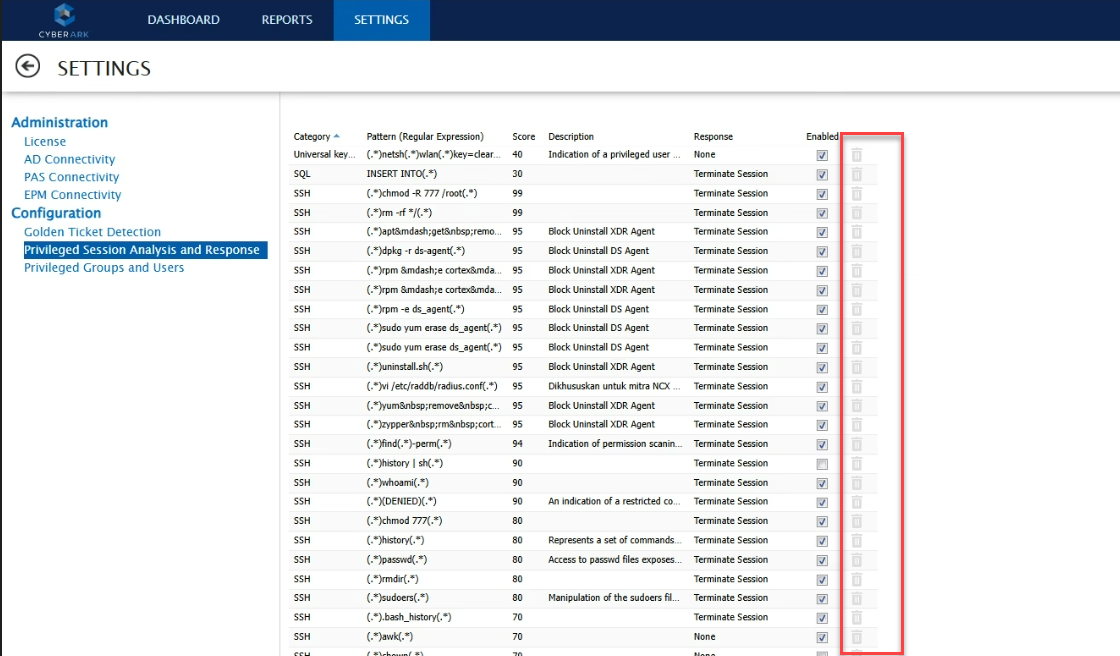Viewport: 1120px width, 656px height.
Task: Trash the awk rule
Action: tap(856, 637)
